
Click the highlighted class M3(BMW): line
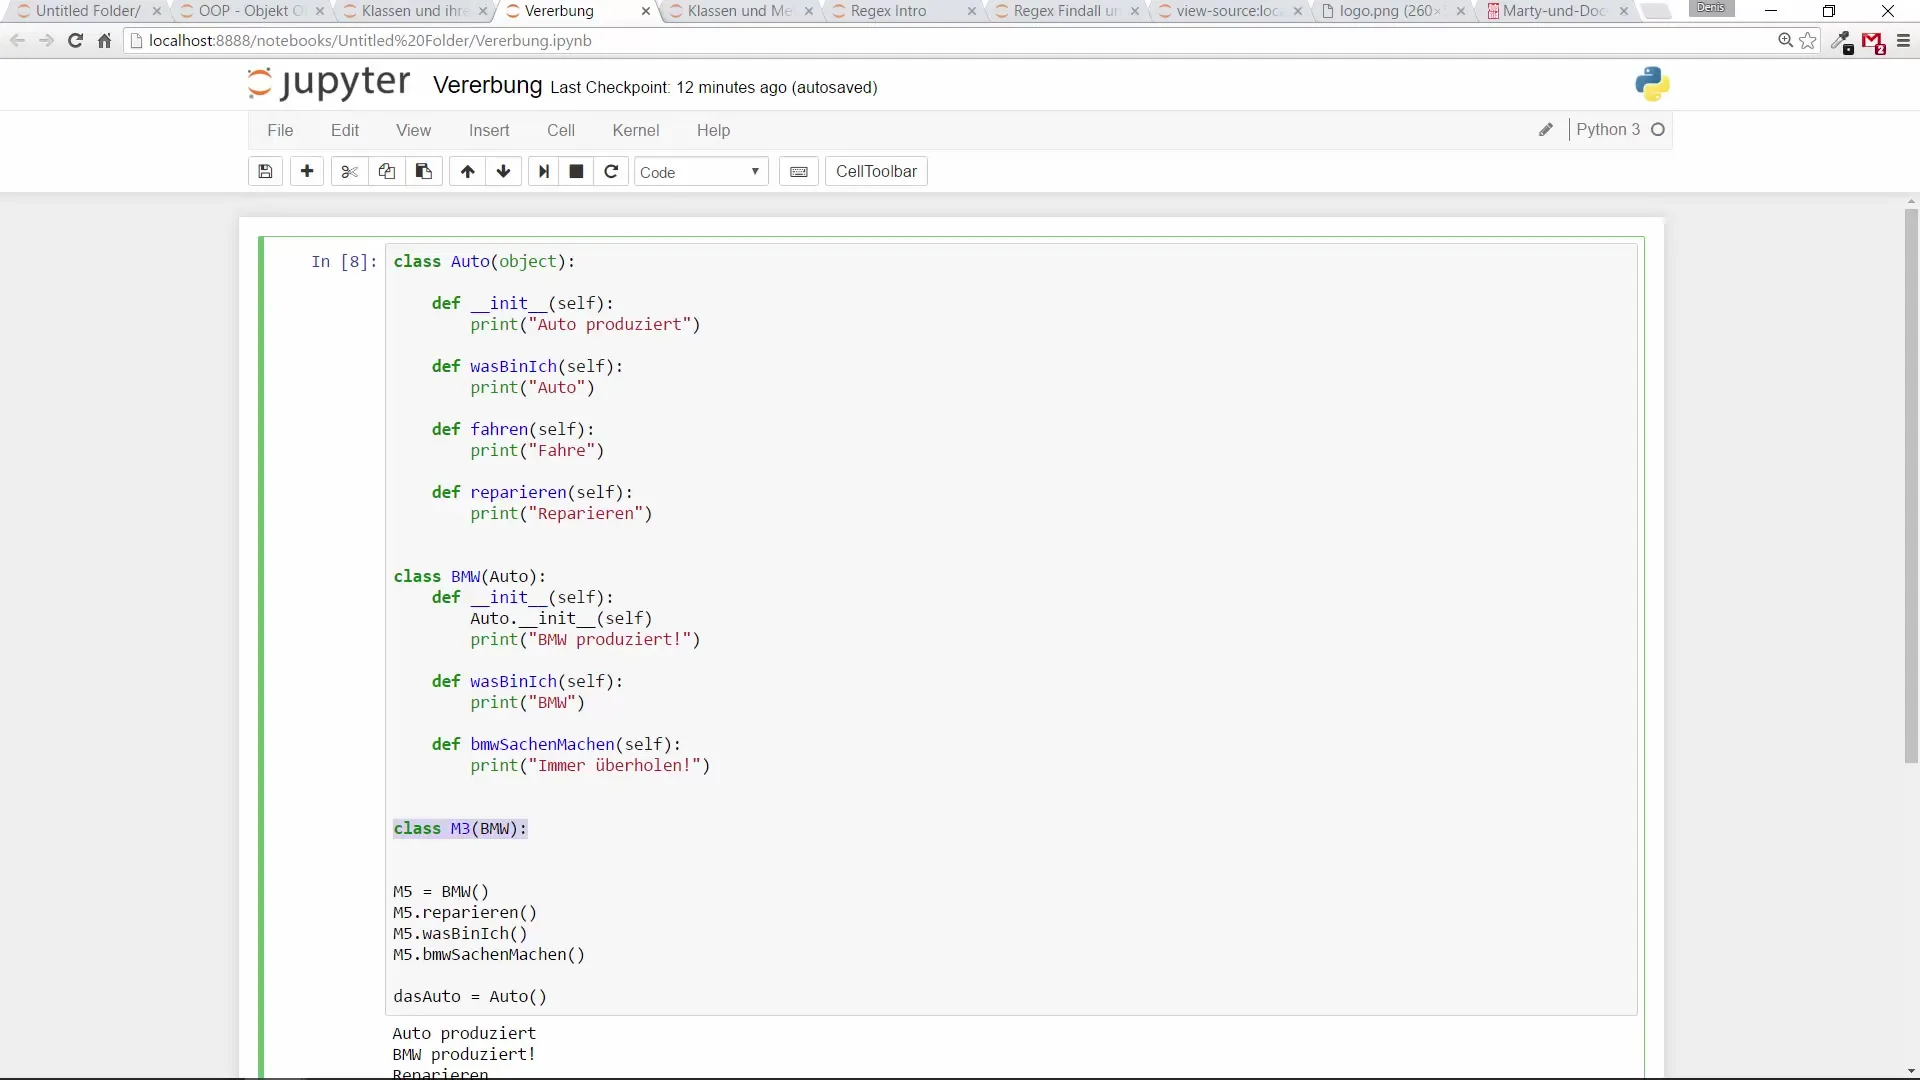point(460,828)
